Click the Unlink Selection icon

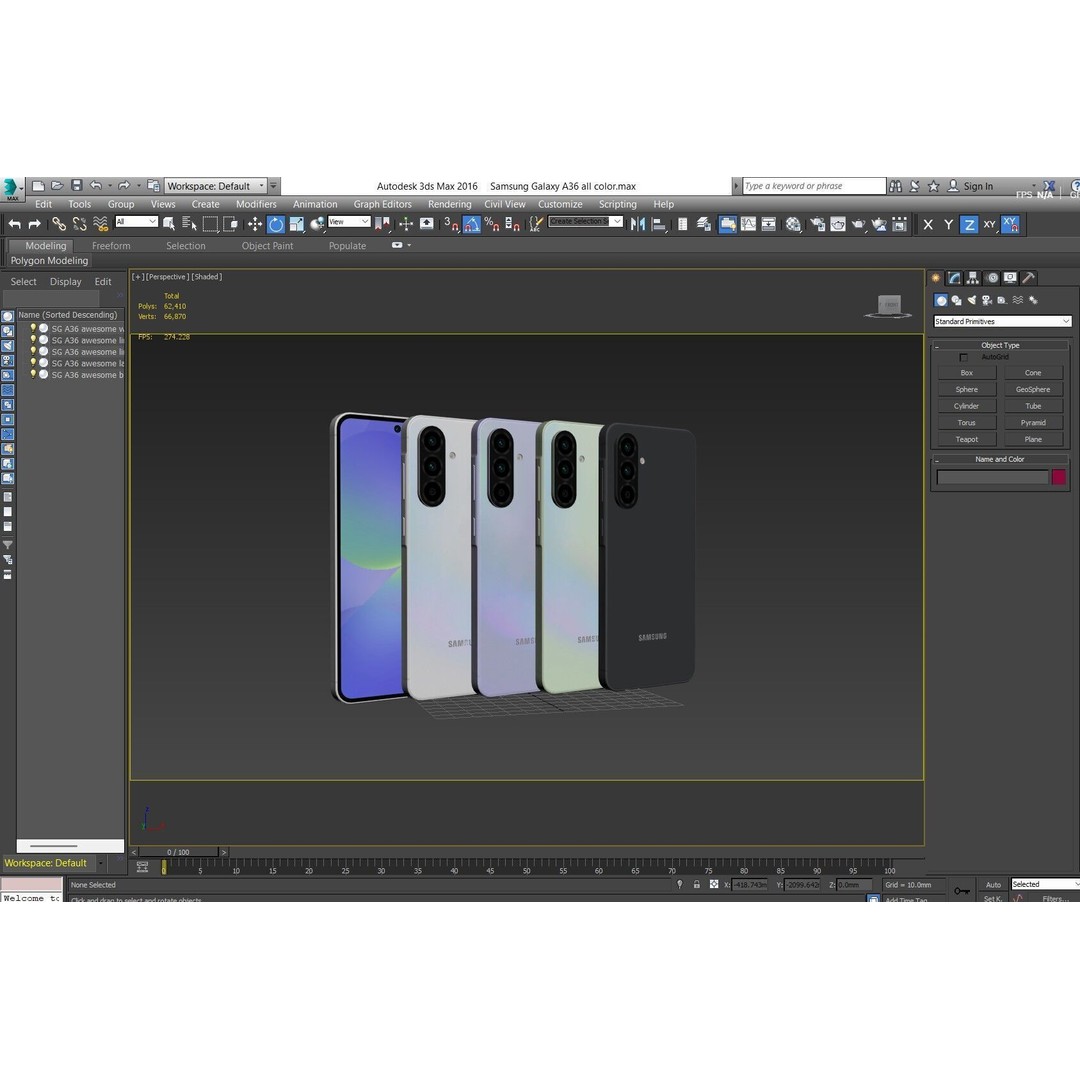tap(80, 224)
